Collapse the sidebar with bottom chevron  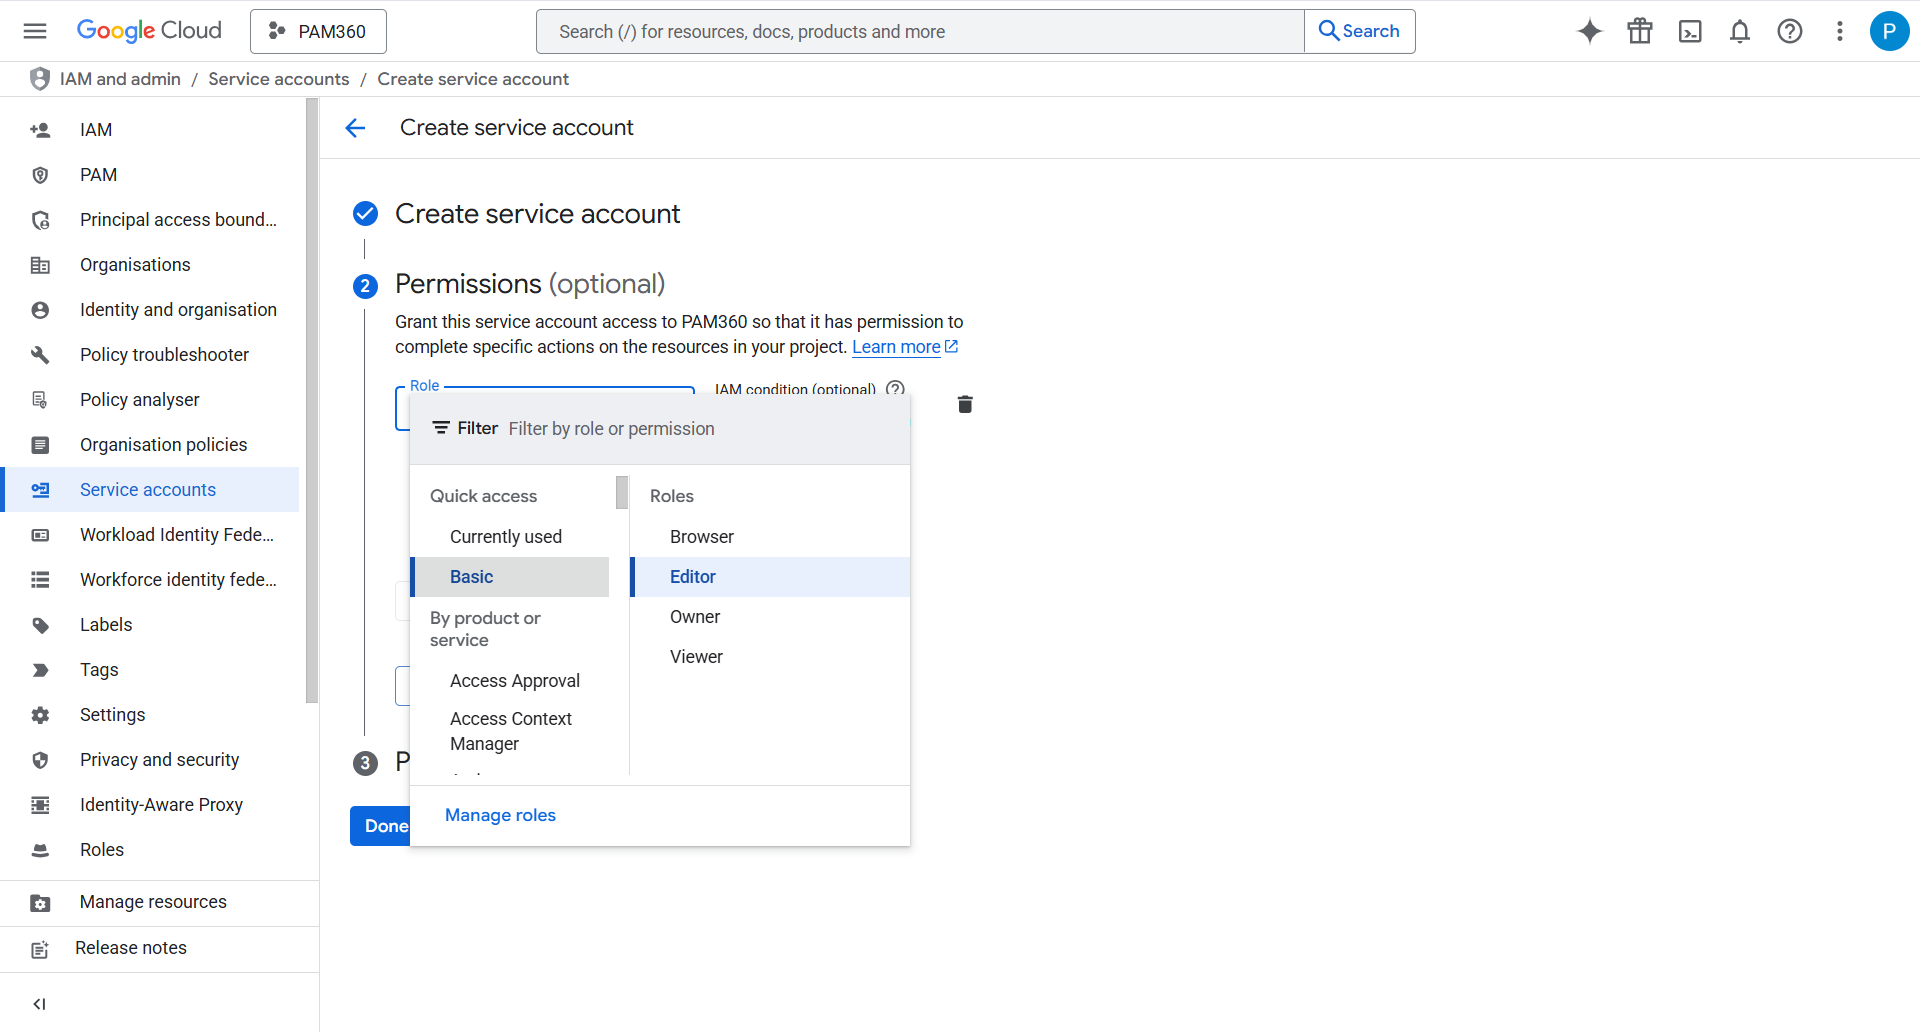tap(40, 1004)
